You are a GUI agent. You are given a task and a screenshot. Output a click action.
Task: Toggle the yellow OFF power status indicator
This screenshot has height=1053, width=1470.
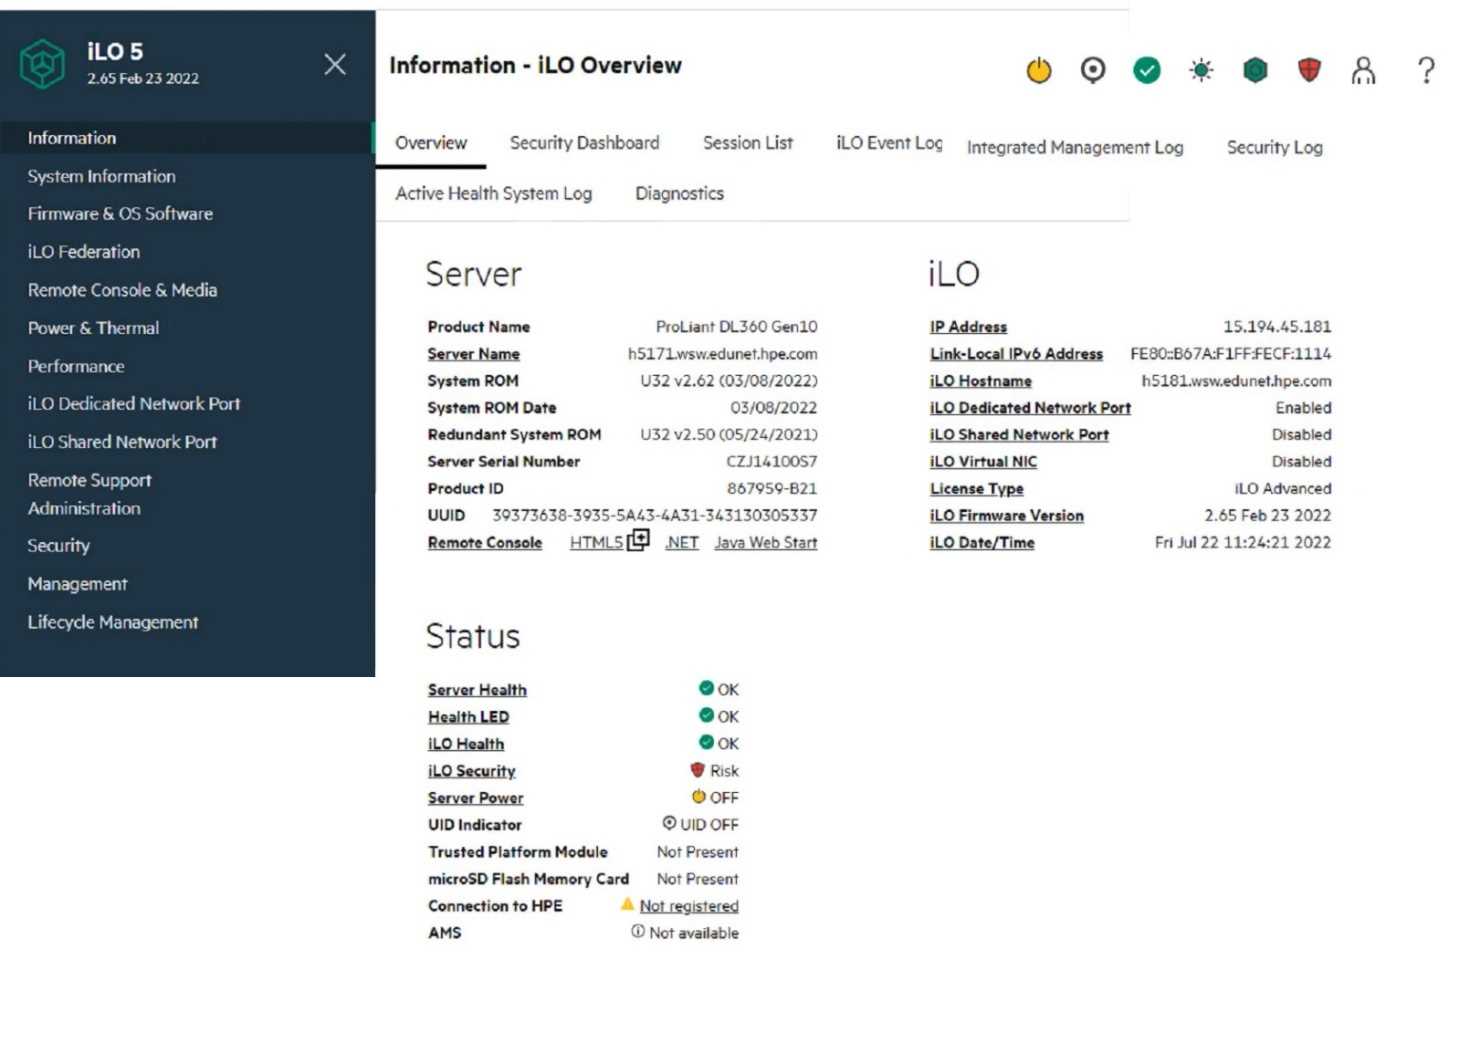[698, 797]
